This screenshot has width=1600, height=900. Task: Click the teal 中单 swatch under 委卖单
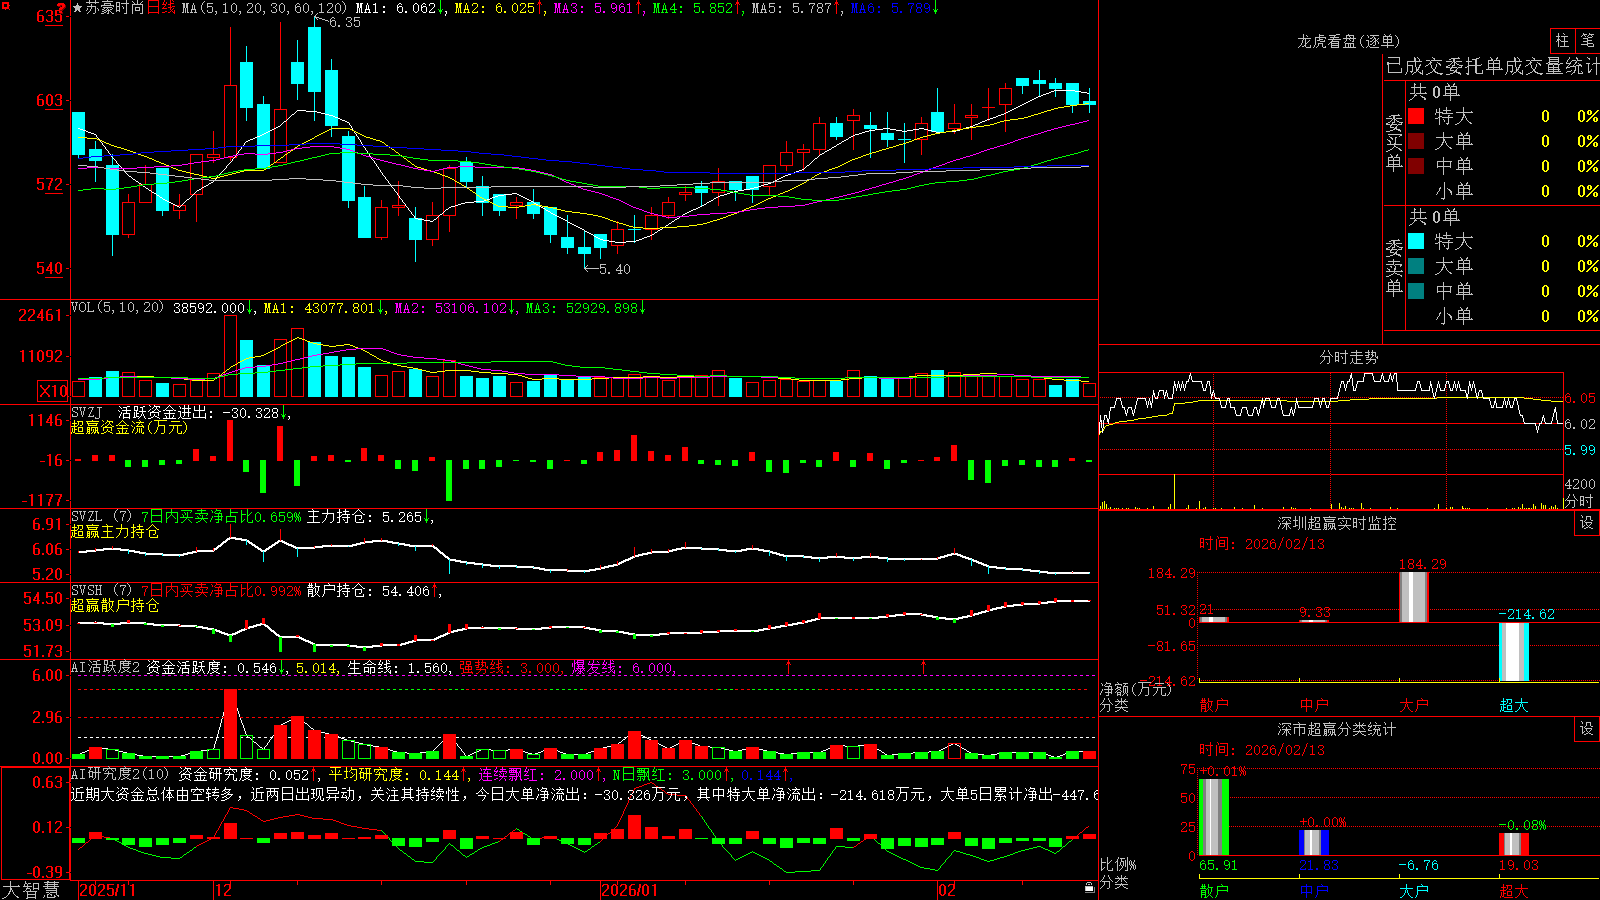pyautogui.click(x=1416, y=291)
